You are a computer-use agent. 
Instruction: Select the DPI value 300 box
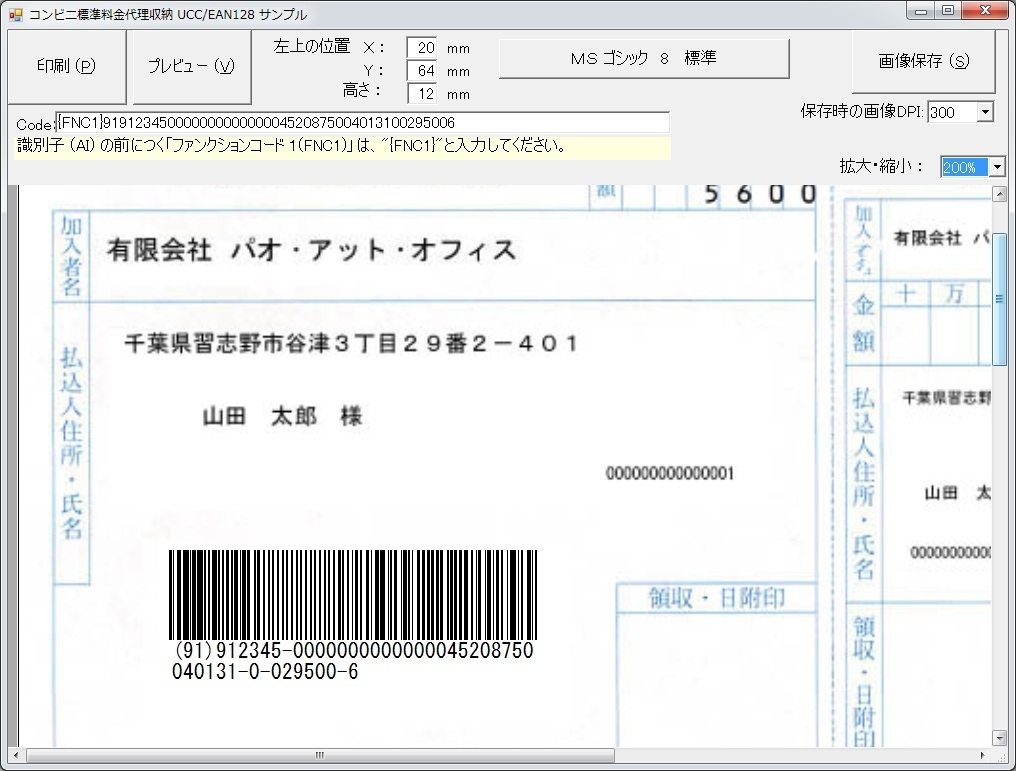[952, 112]
